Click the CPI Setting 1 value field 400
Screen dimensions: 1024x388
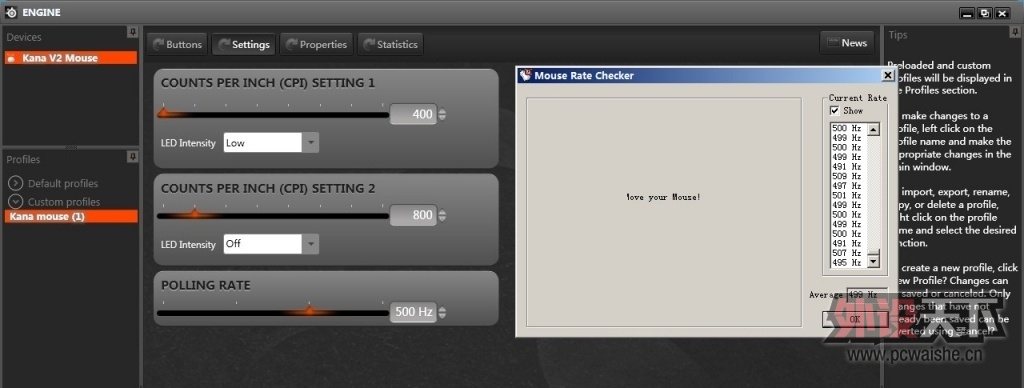[413, 114]
